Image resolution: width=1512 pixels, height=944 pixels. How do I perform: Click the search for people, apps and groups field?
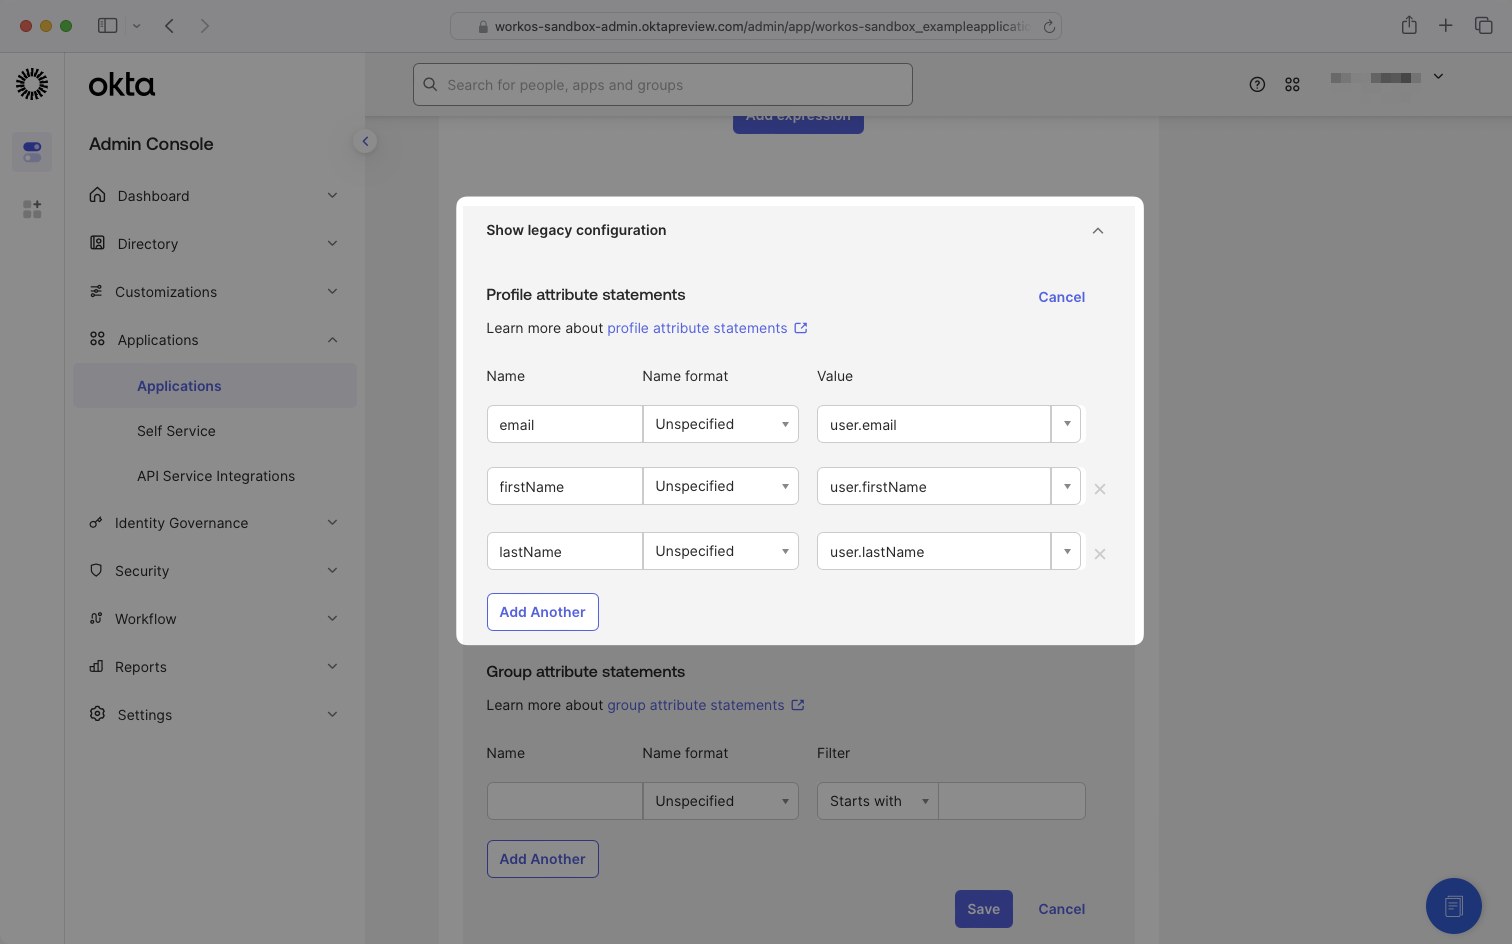coord(663,85)
